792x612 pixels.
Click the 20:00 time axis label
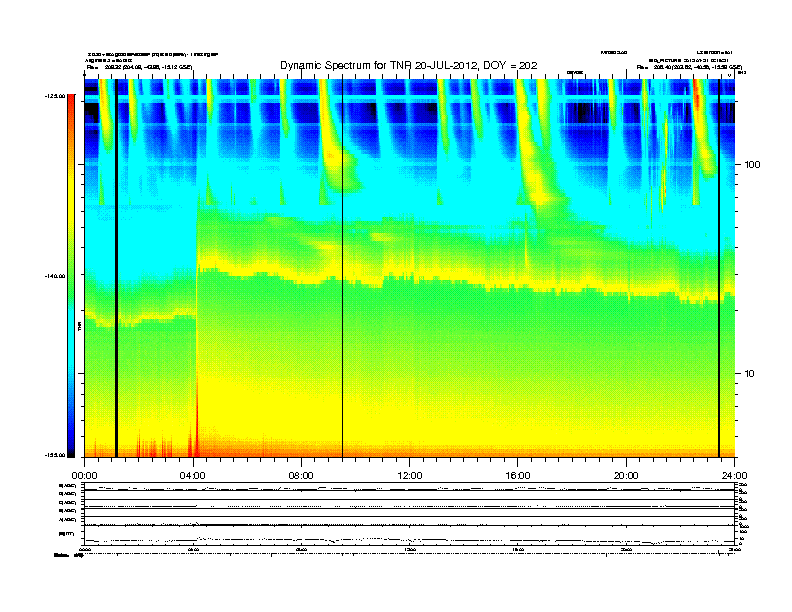tap(626, 476)
